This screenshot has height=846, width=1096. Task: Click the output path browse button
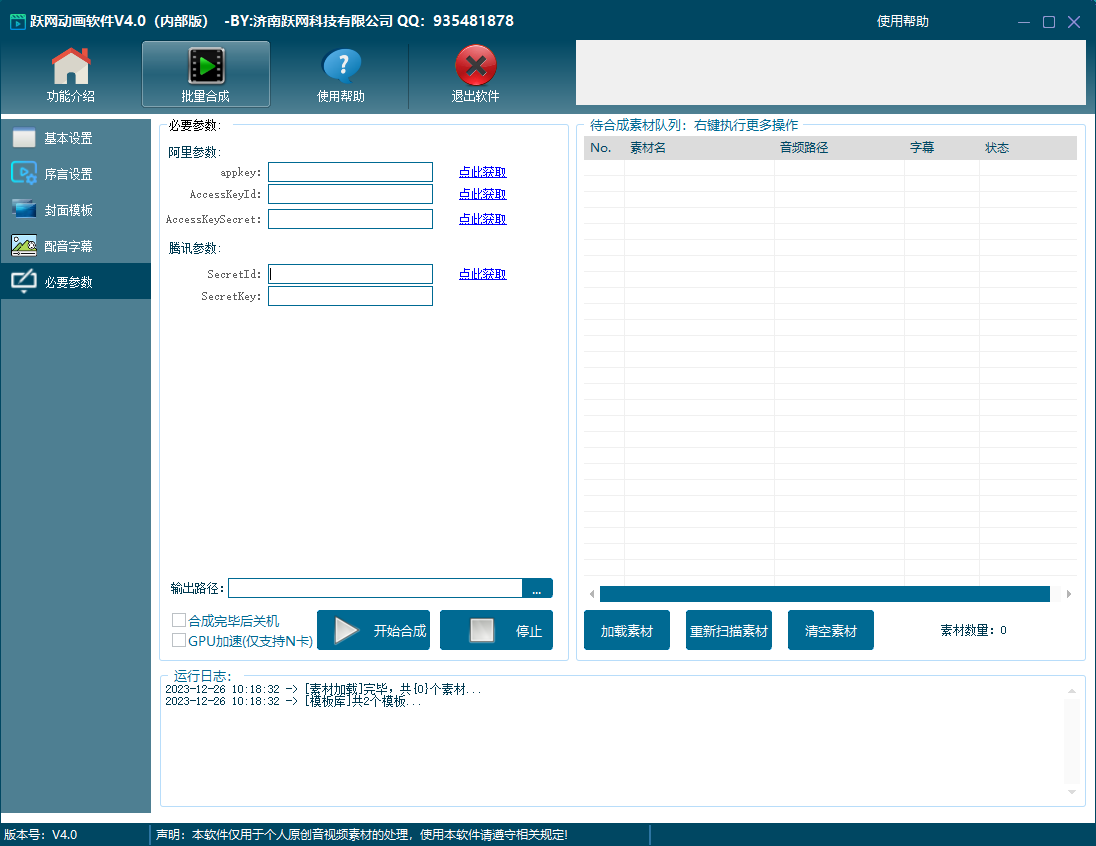[537, 589]
